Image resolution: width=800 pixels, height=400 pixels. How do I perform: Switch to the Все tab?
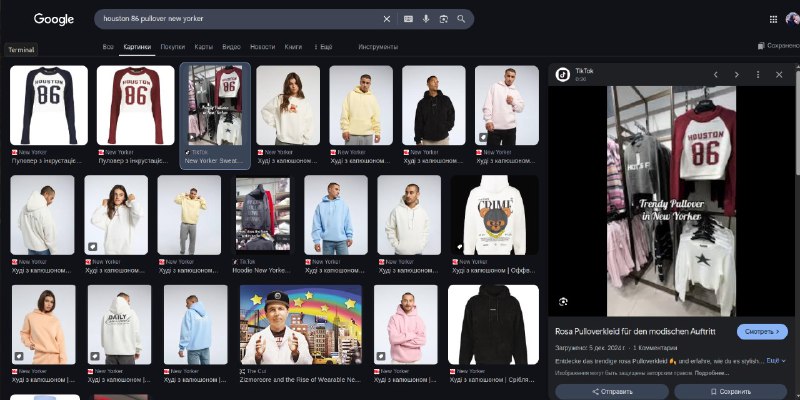coord(108,46)
